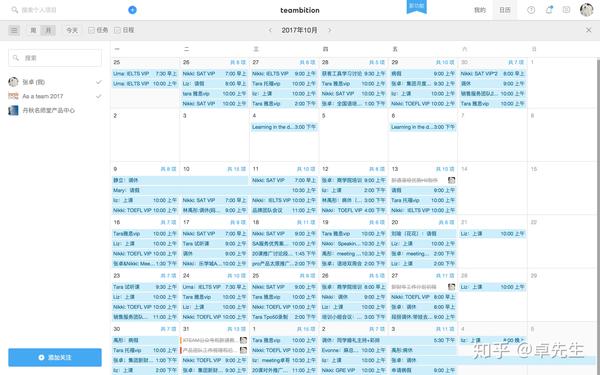Click the As a team 2017 project icon
Viewport: 600px width, 375px height.
click(x=13, y=96)
